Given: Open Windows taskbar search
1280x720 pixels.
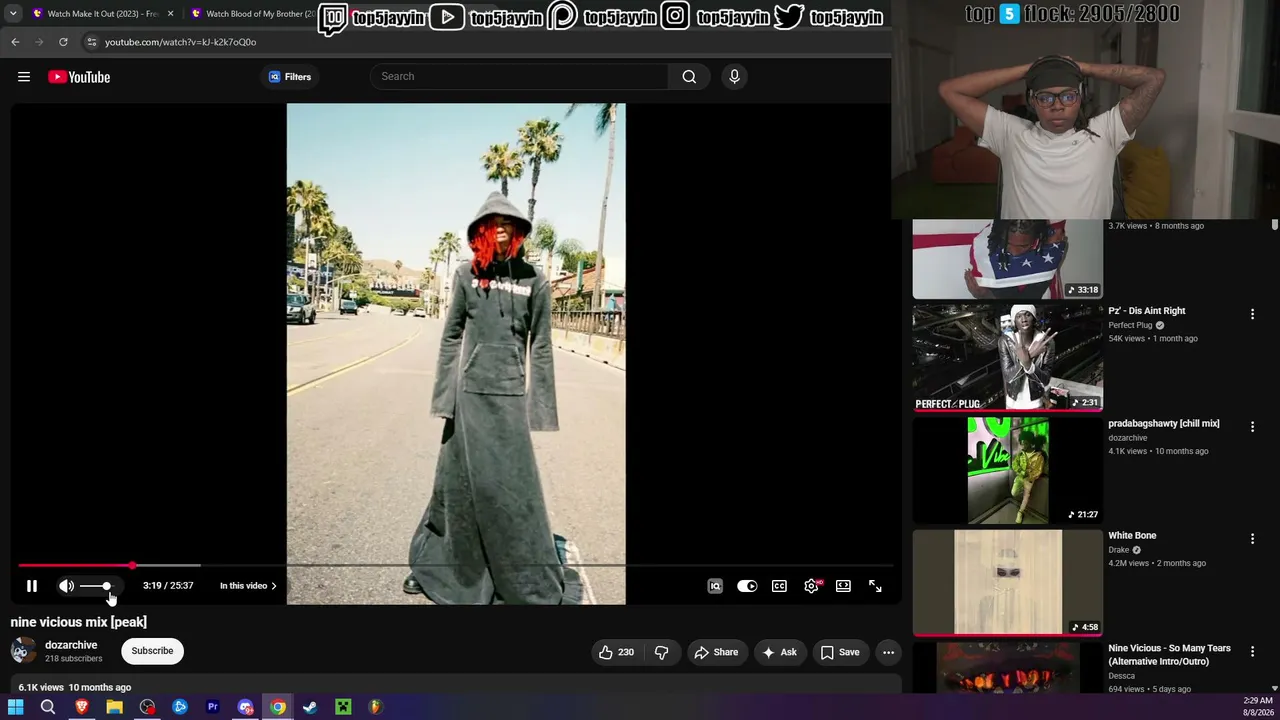Looking at the screenshot, I should pyautogui.click(x=48, y=707).
